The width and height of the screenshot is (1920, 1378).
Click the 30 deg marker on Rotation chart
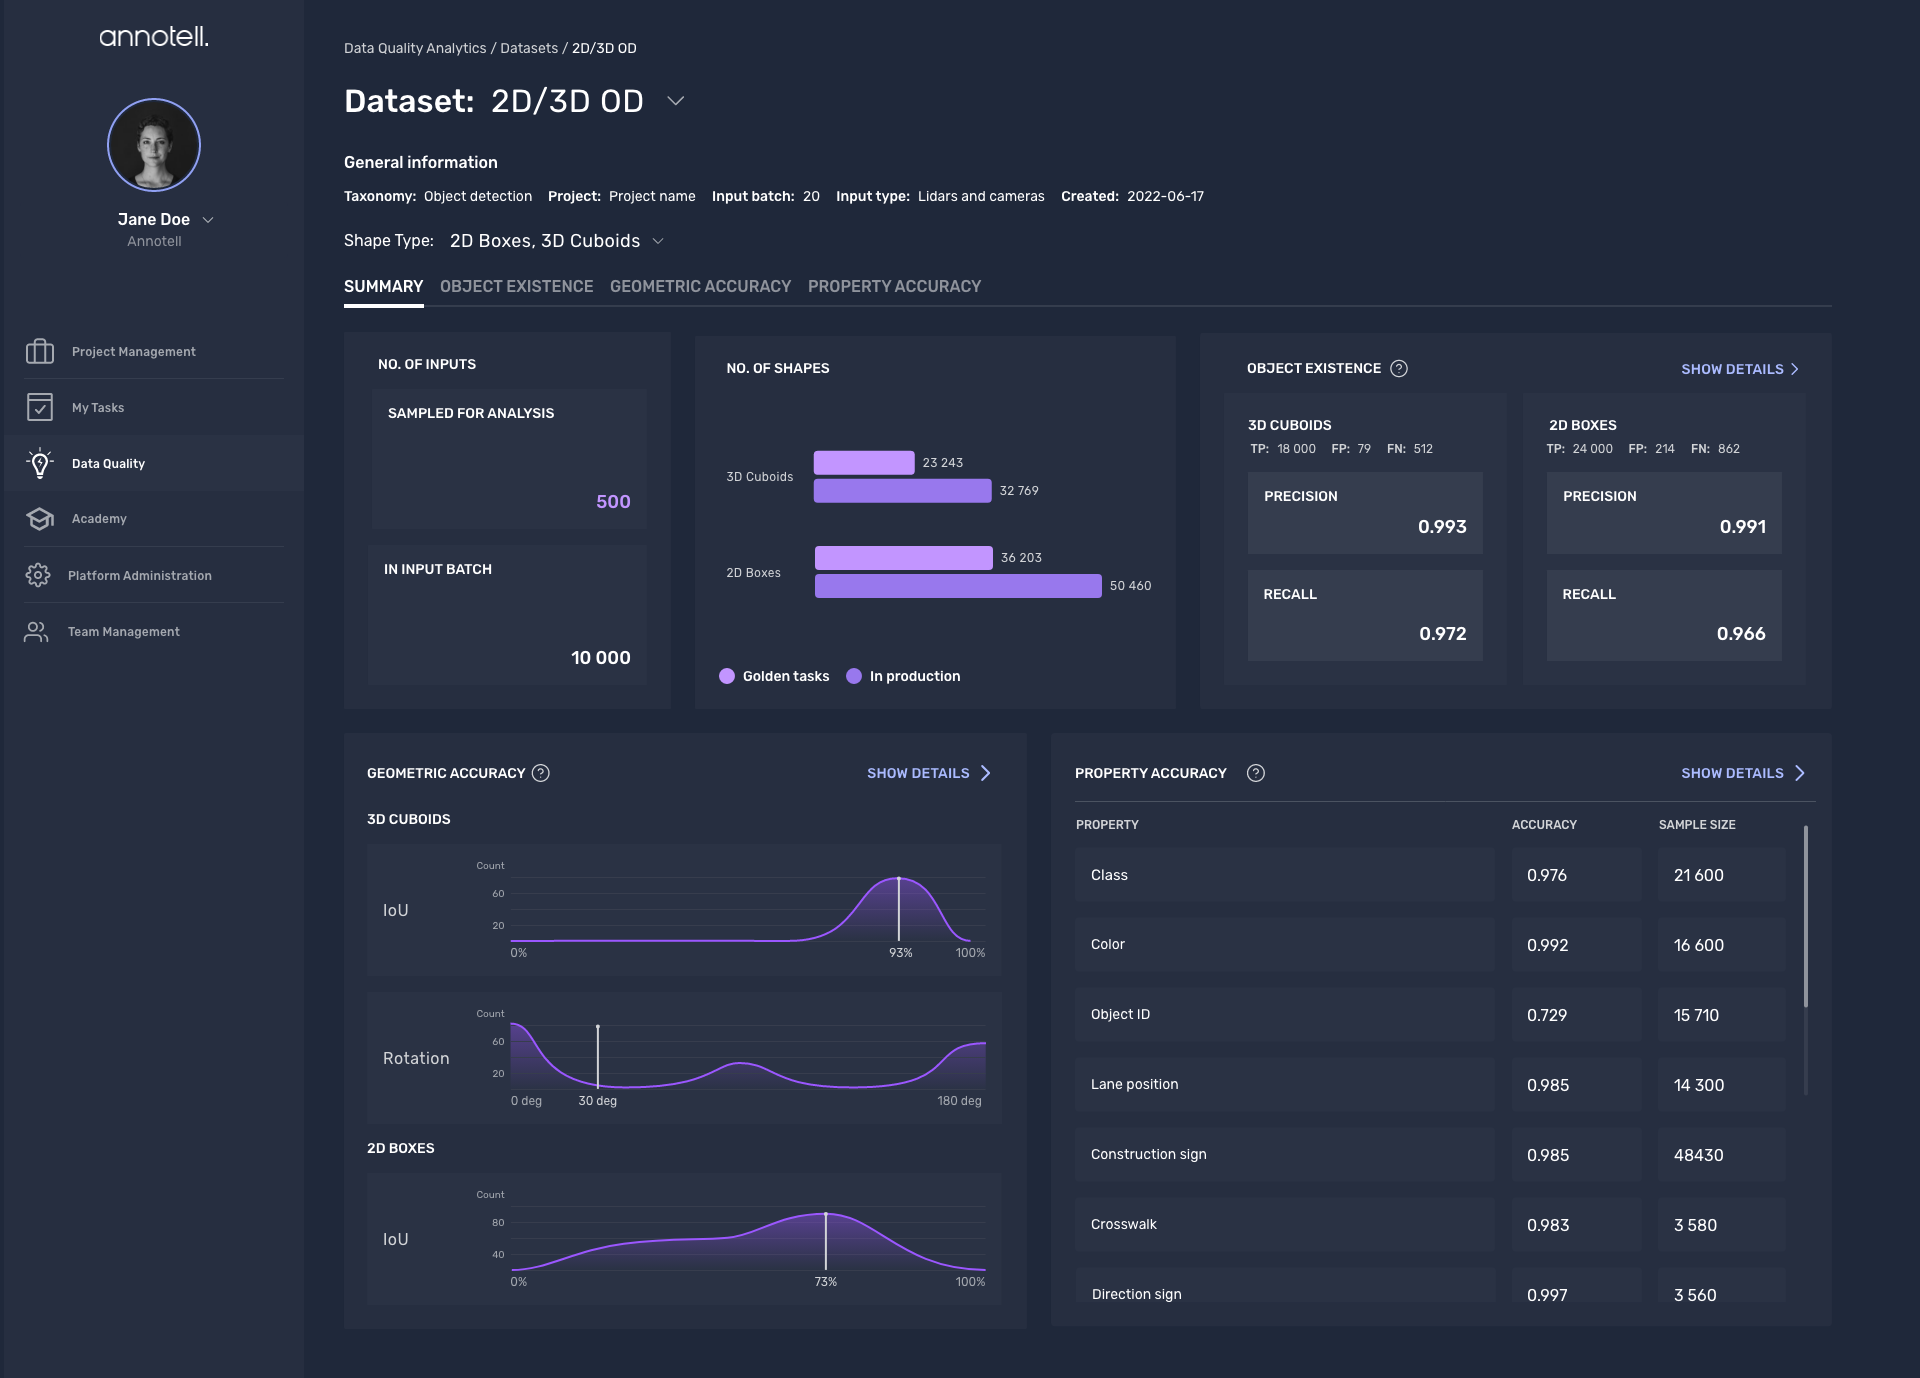(x=598, y=1056)
